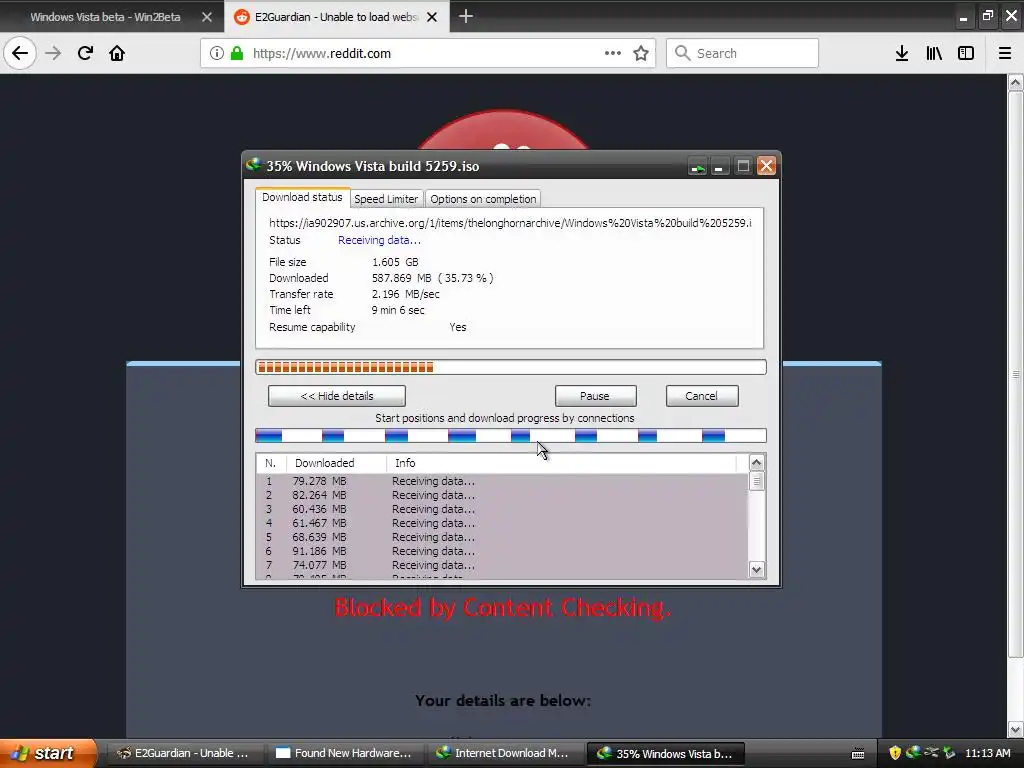The image size is (1024, 768).
Task: Open the Windows Start menu
Action: pyautogui.click(x=48, y=753)
